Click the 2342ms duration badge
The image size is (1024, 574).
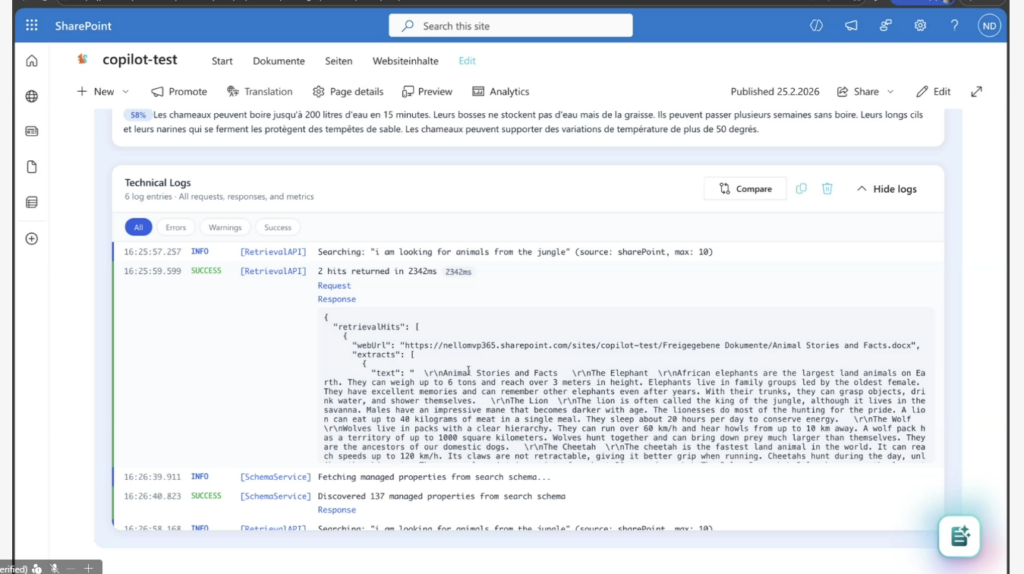coord(458,272)
